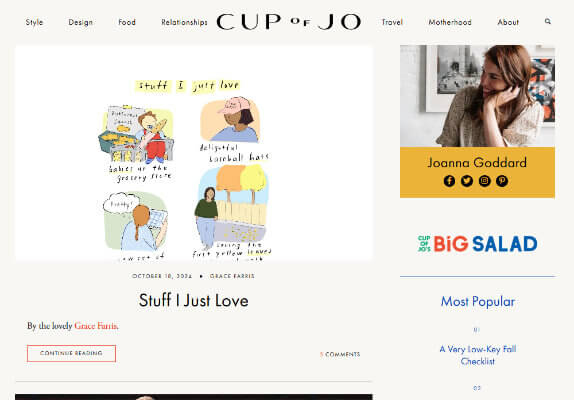Open the Relationships section

click(x=184, y=22)
